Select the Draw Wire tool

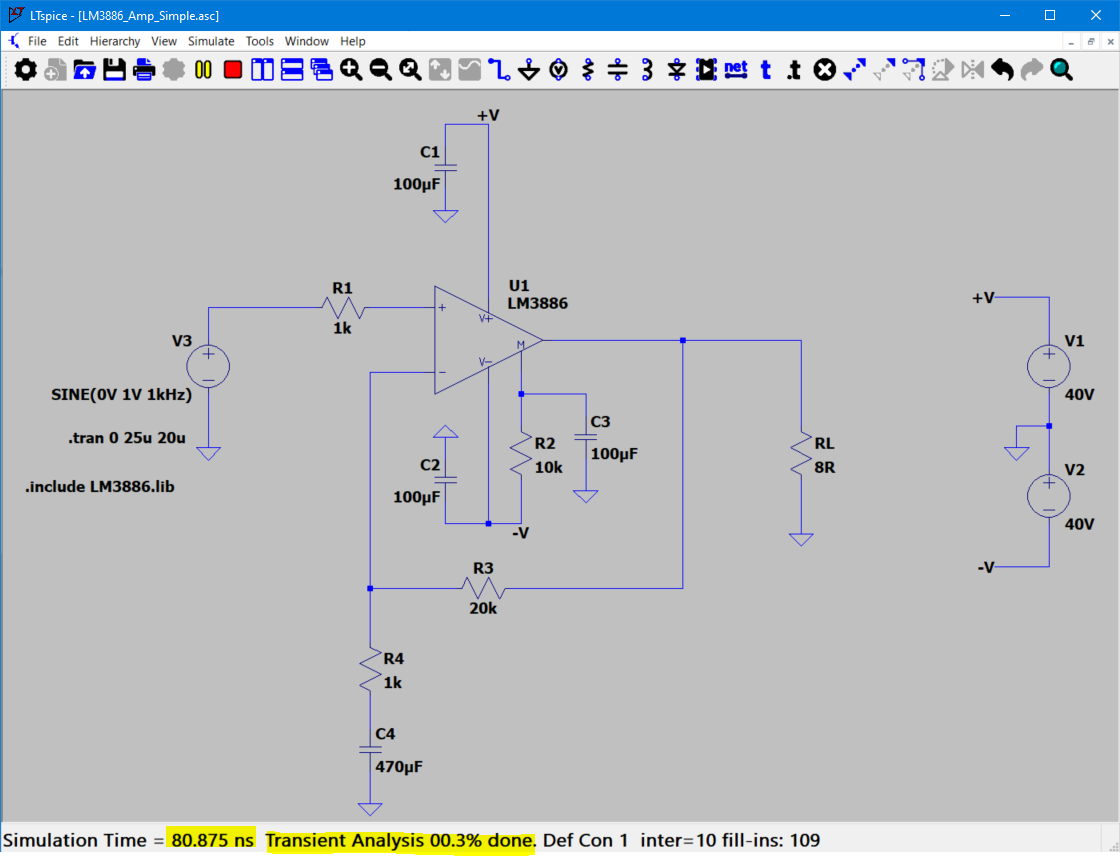click(x=499, y=69)
